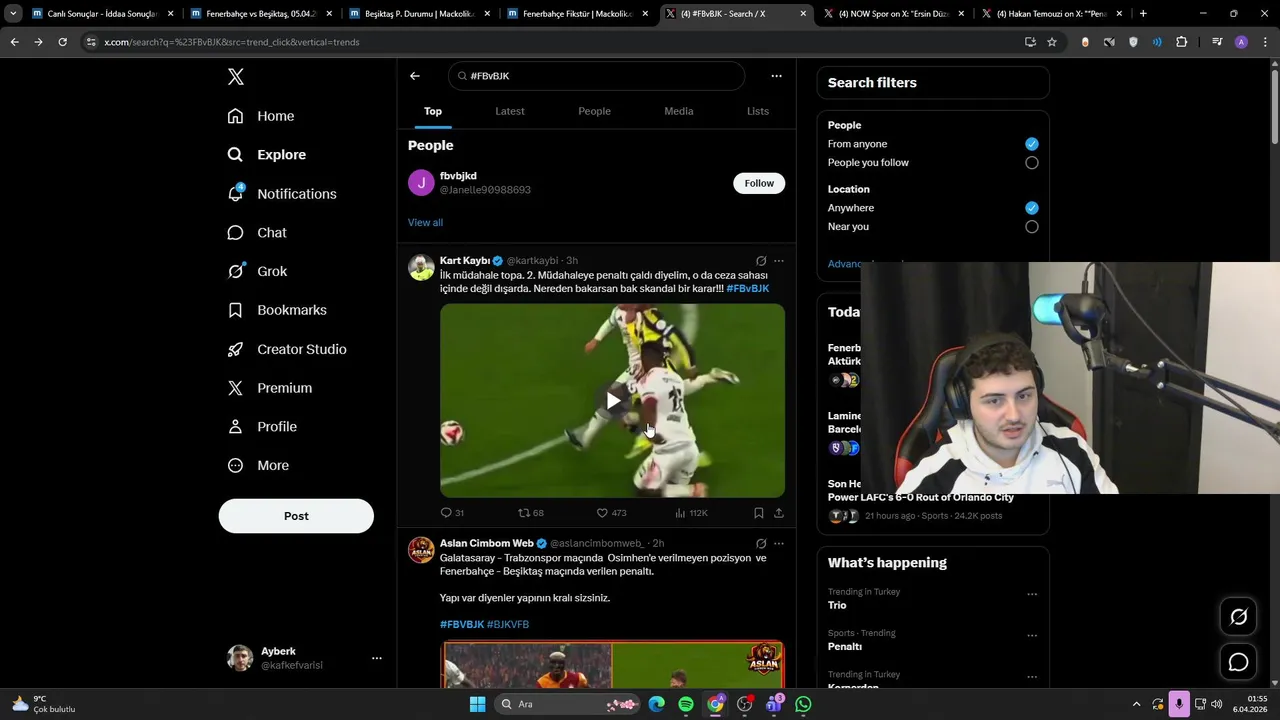This screenshot has width=1280, height=720.
Task: Reply to Kart Kaybı post with 31 replies
Action: pyautogui.click(x=452, y=513)
